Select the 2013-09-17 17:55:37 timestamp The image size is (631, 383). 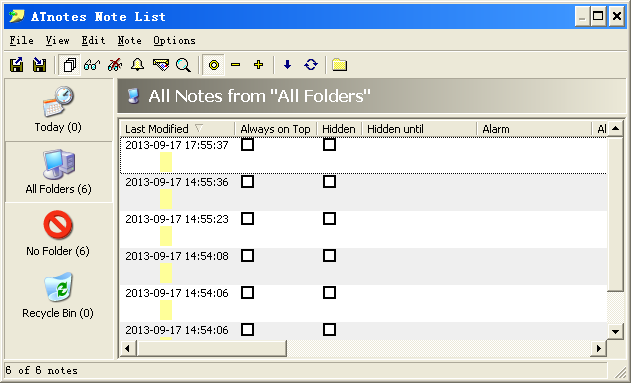(x=177, y=145)
